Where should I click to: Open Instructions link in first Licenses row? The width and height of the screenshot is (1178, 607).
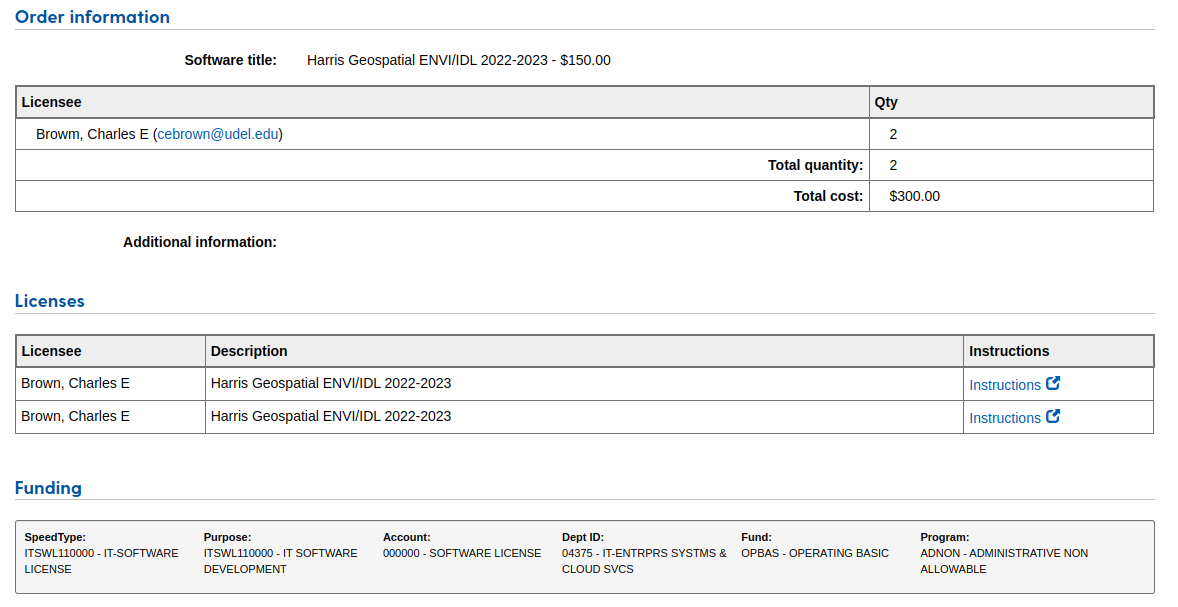(x=1014, y=385)
